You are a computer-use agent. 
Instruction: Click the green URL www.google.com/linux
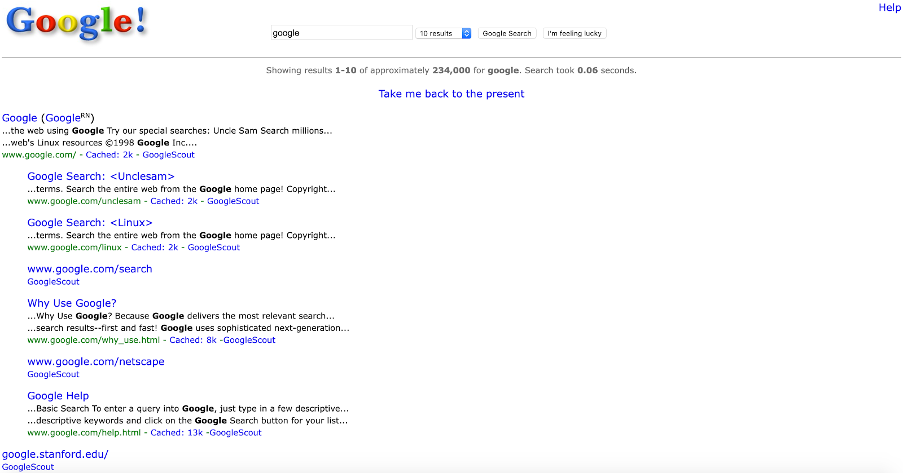pyautogui.click(x=74, y=247)
